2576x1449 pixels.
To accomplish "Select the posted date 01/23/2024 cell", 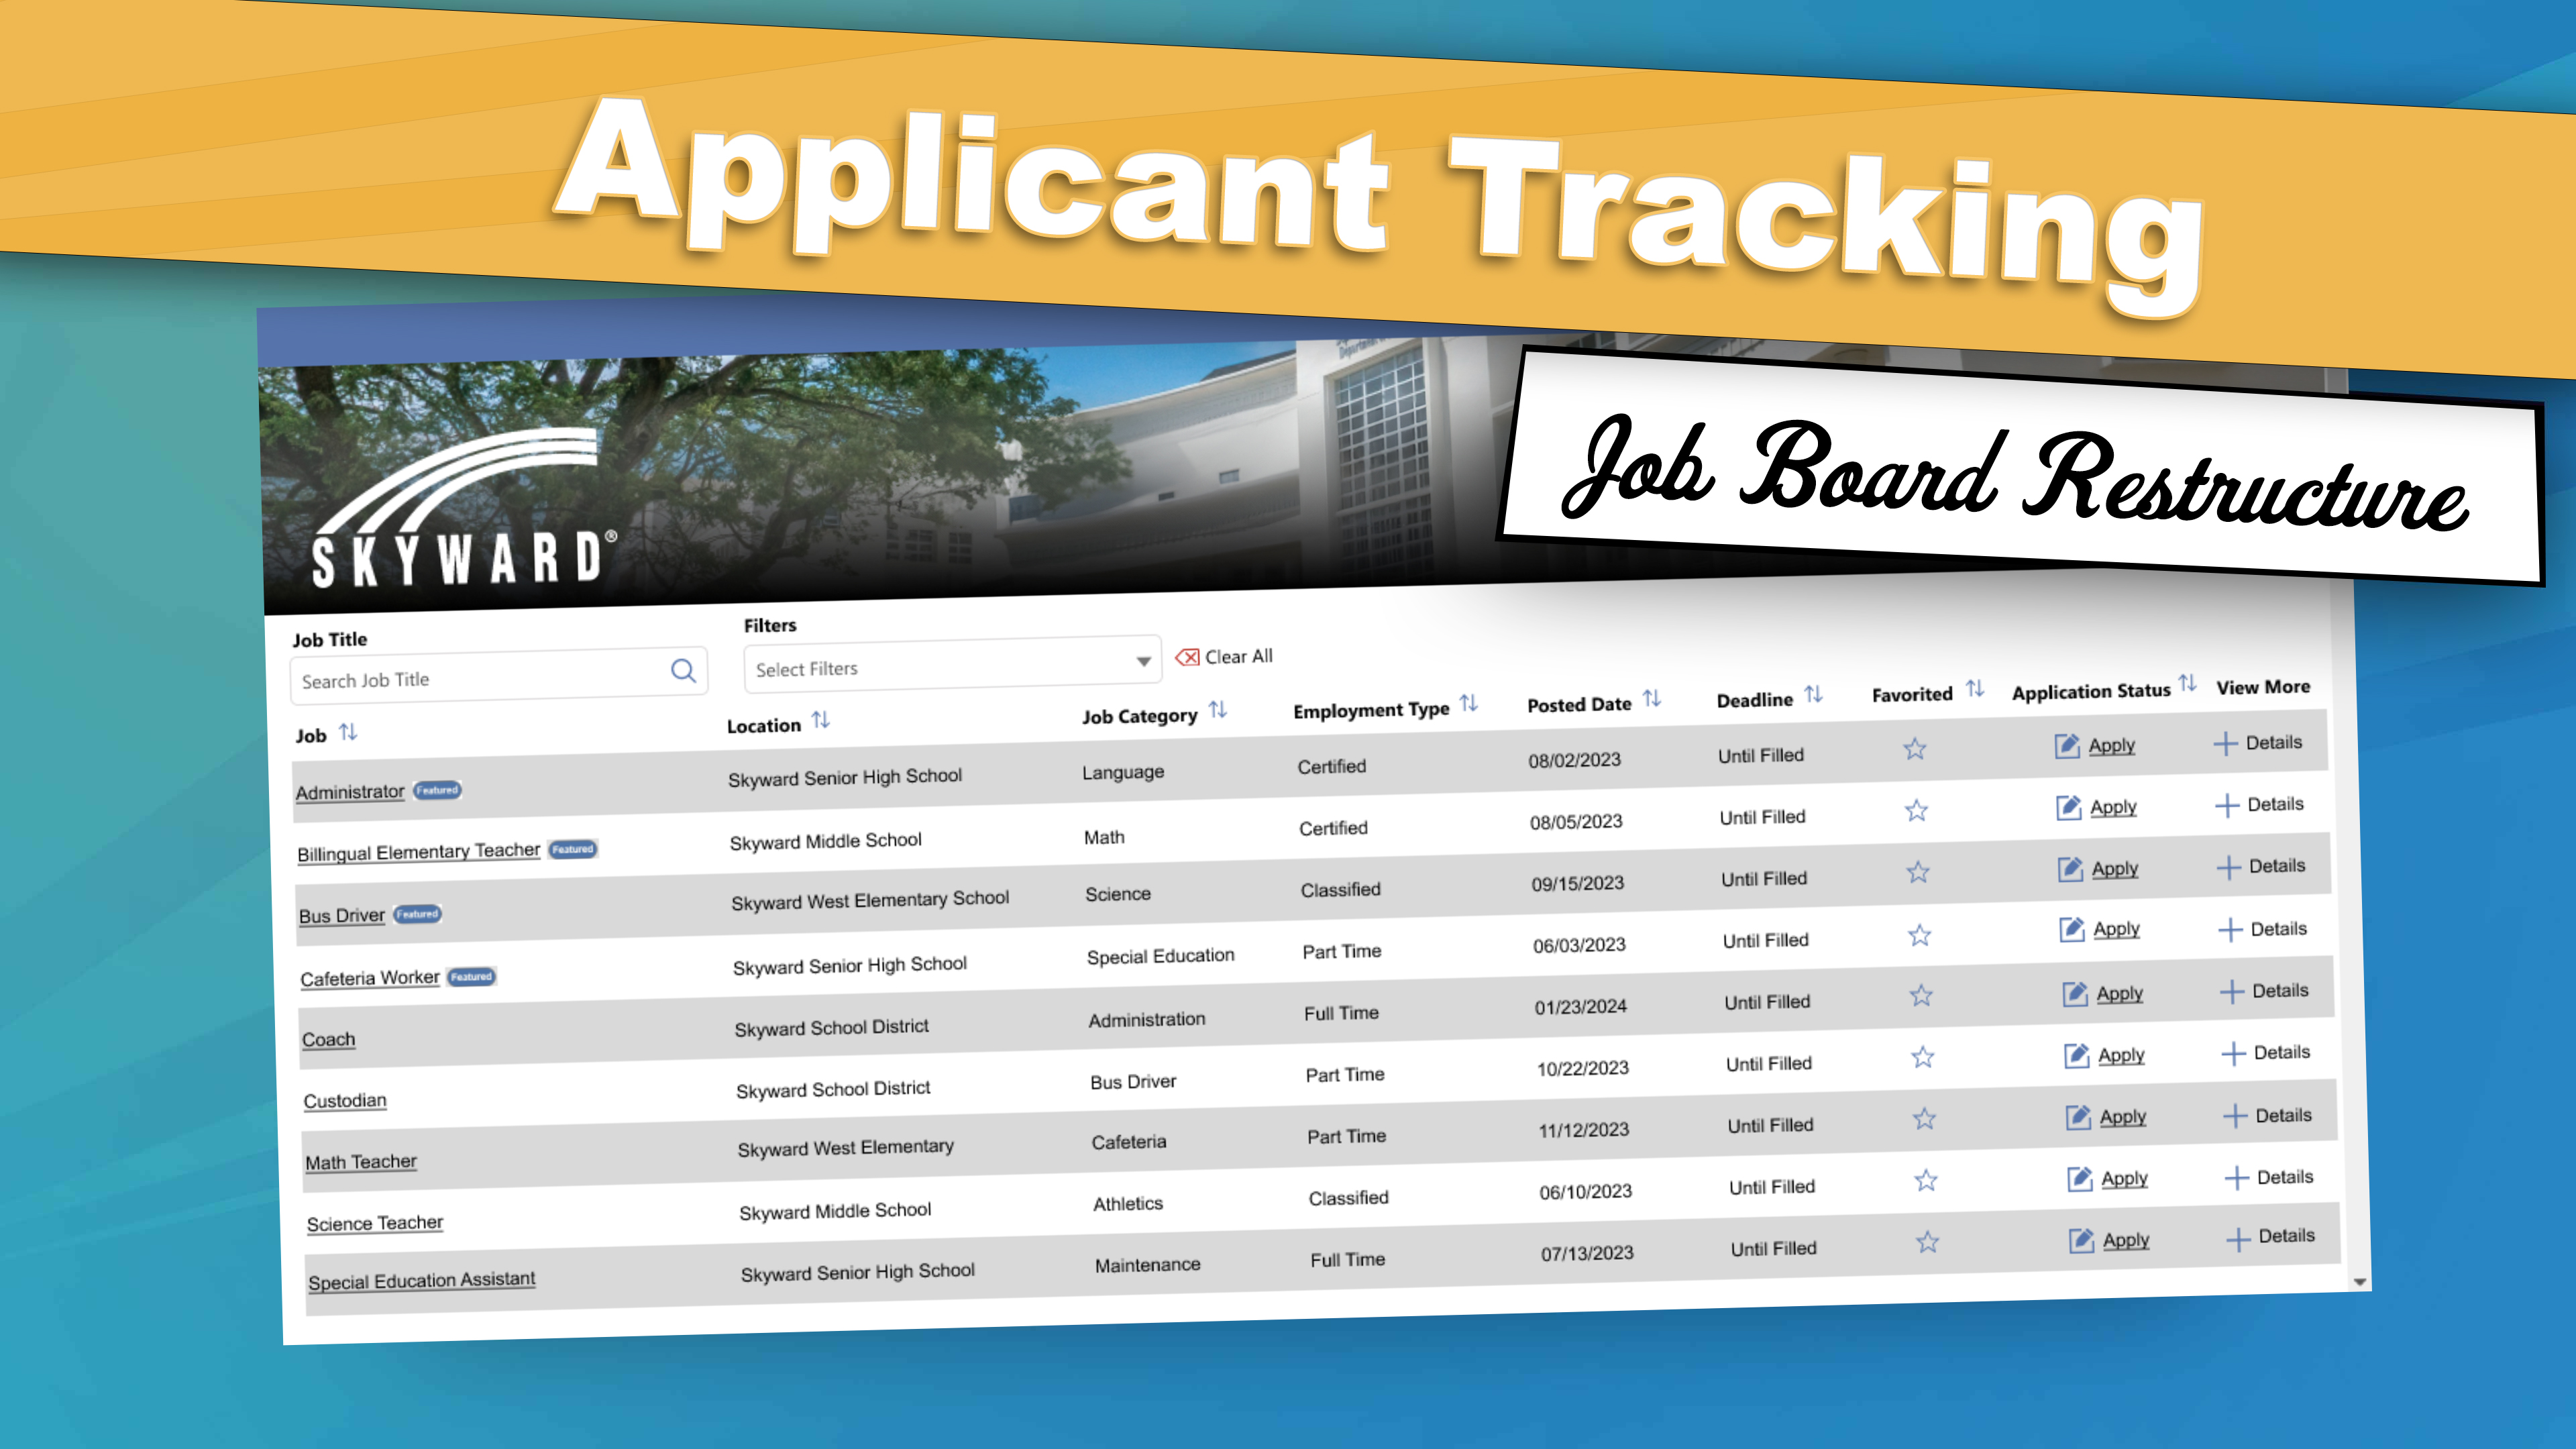I will (x=1580, y=1007).
